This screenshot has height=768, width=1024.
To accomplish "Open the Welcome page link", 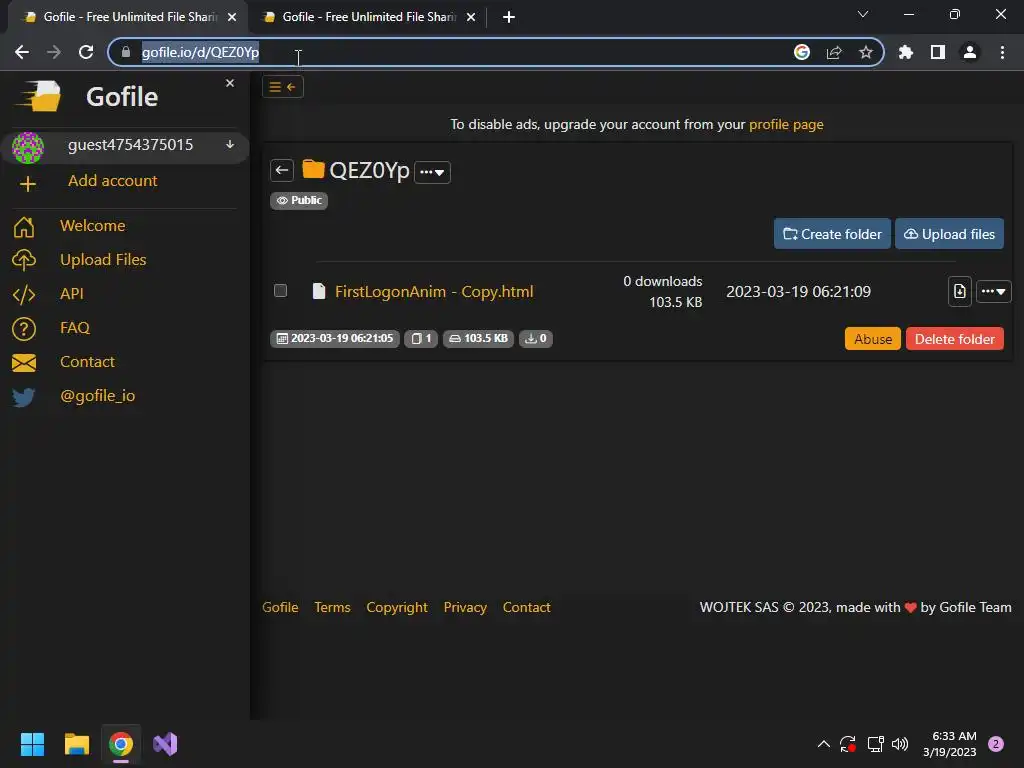I will pyautogui.click(x=93, y=225).
